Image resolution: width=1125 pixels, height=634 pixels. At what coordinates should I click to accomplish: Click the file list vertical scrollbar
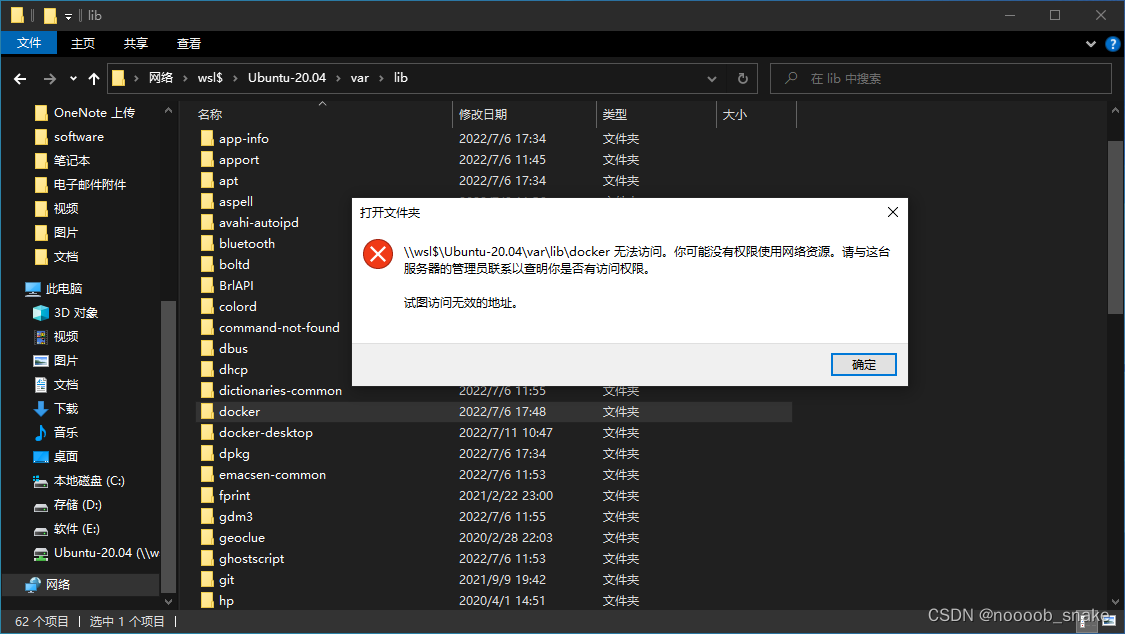tap(1115, 227)
